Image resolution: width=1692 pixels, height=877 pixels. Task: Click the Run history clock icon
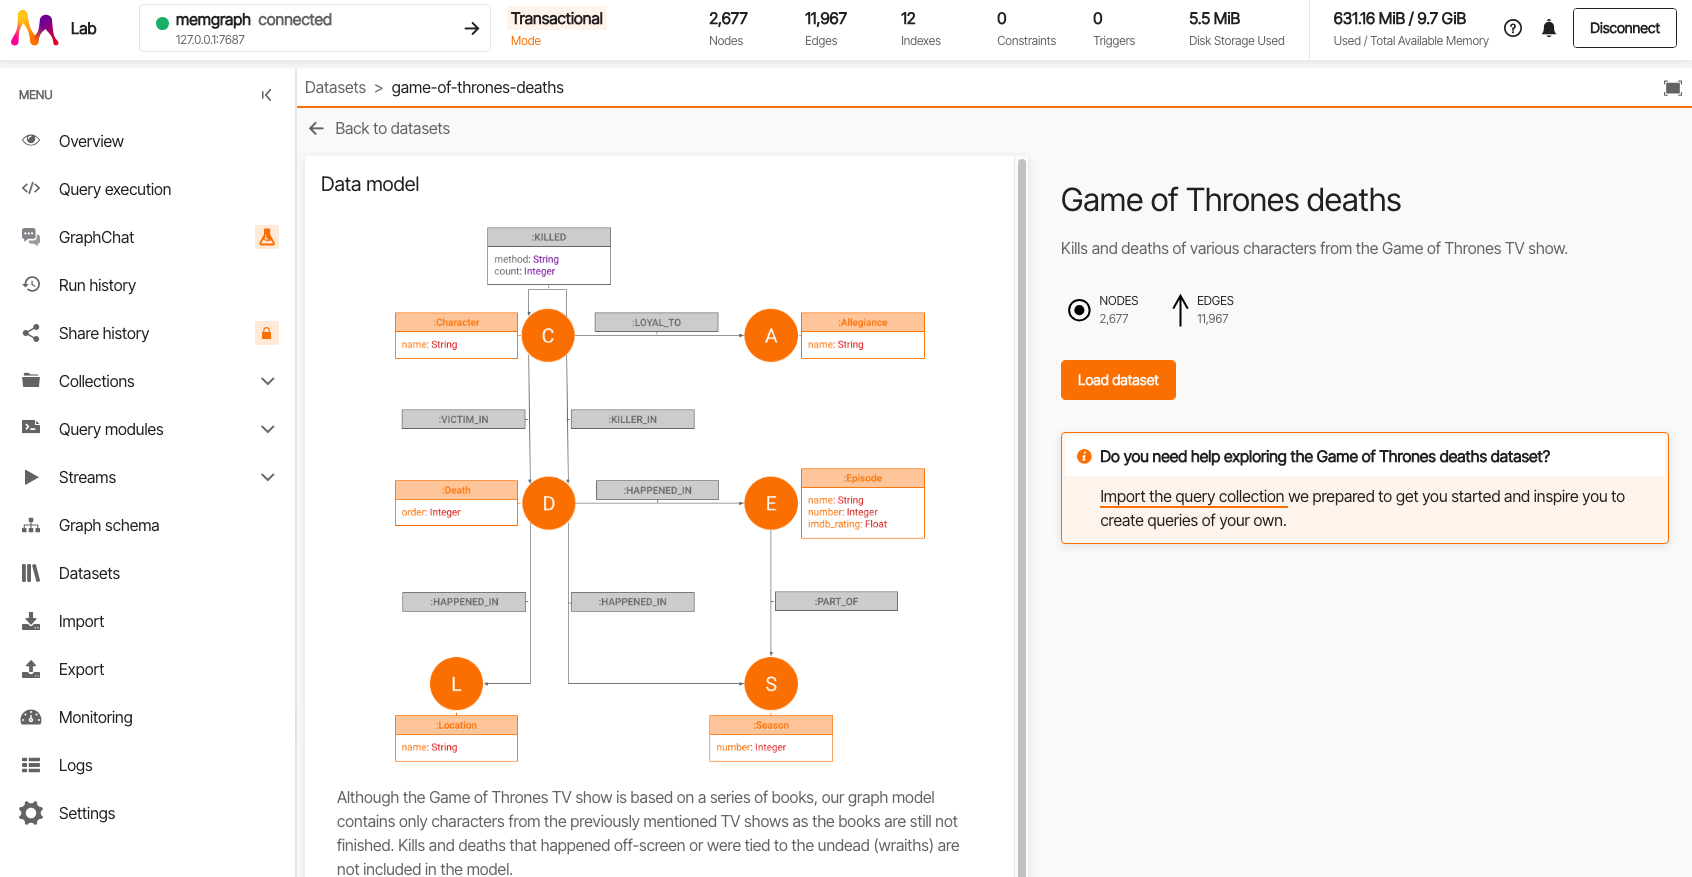[x=31, y=285]
